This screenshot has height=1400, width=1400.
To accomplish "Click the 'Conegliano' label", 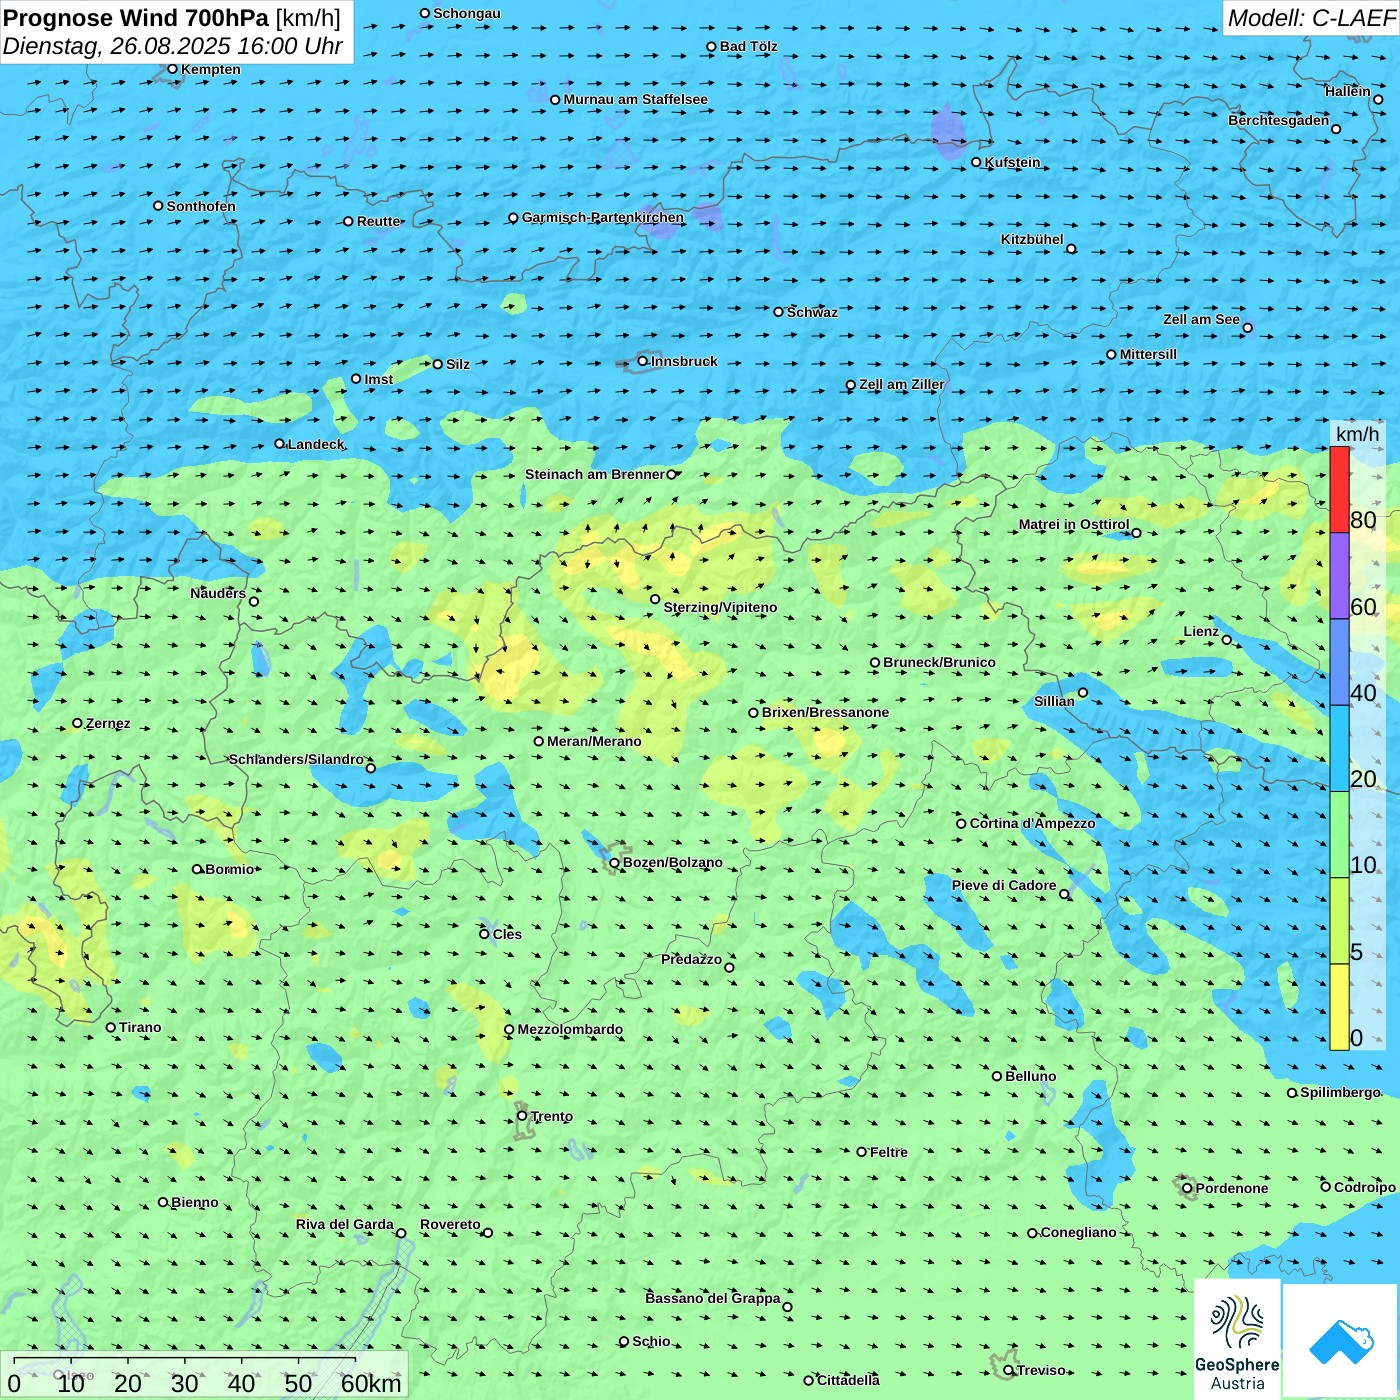I will pos(1078,1232).
